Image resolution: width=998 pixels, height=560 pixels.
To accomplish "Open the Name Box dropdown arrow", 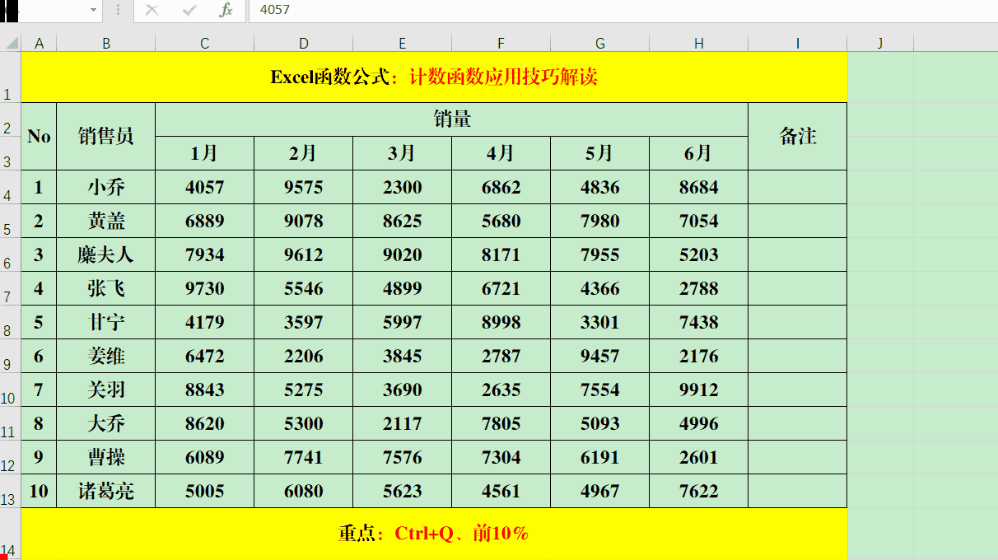I will tap(94, 10).
